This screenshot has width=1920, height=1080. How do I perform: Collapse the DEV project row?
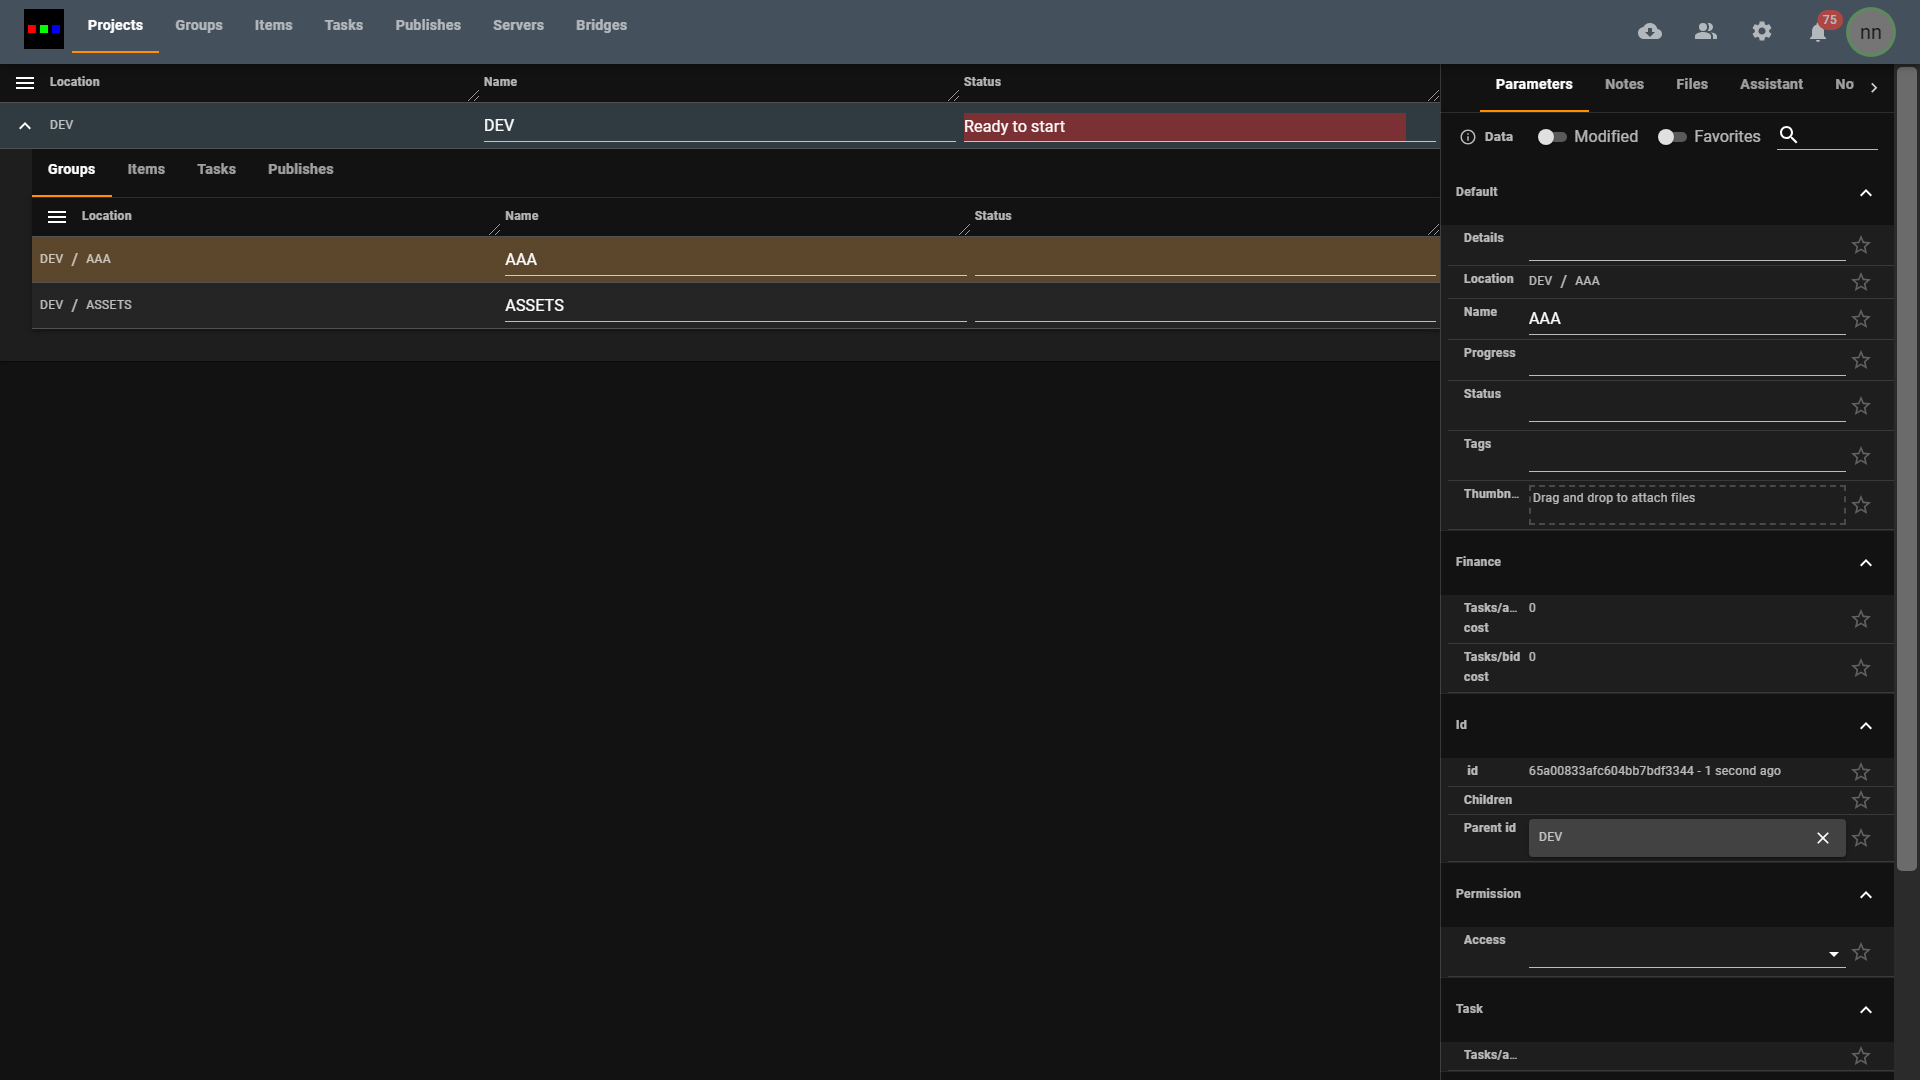click(x=25, y=126)
